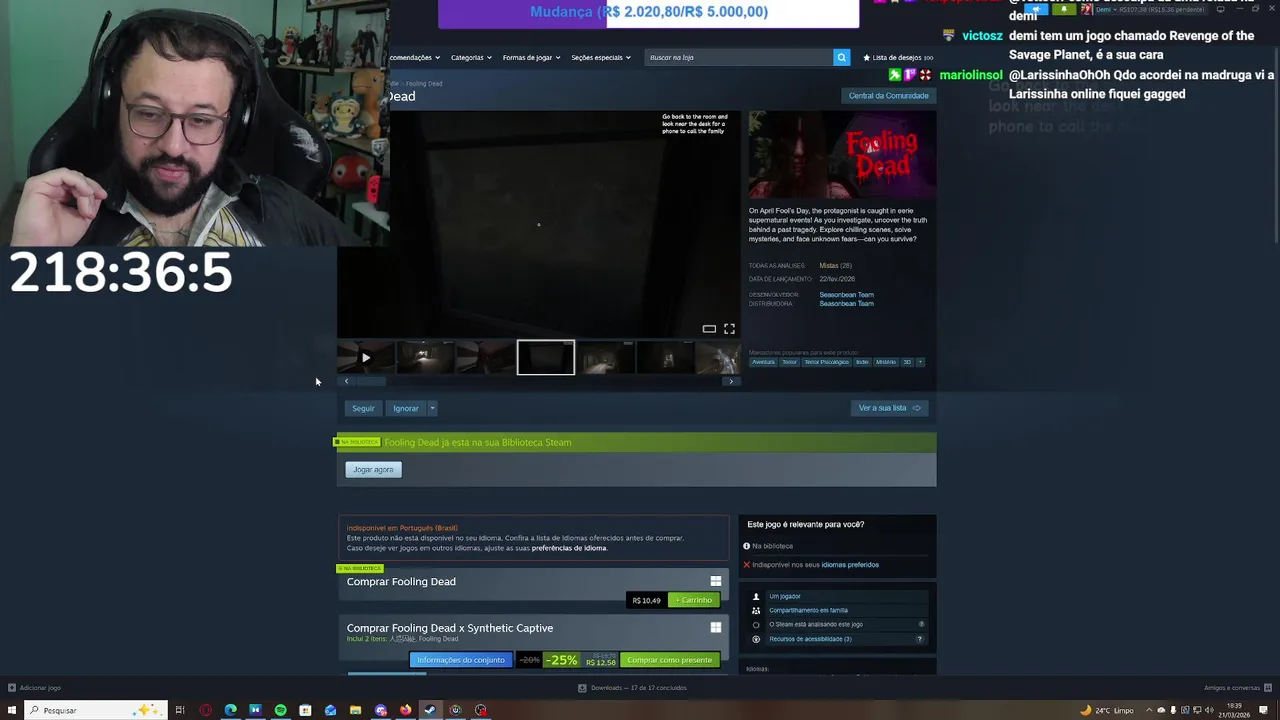Image resolution: width=1280 pixels, height=720 pixels.
Task: Toggle theater mode on the media player
Action: (x=709, y=328)
